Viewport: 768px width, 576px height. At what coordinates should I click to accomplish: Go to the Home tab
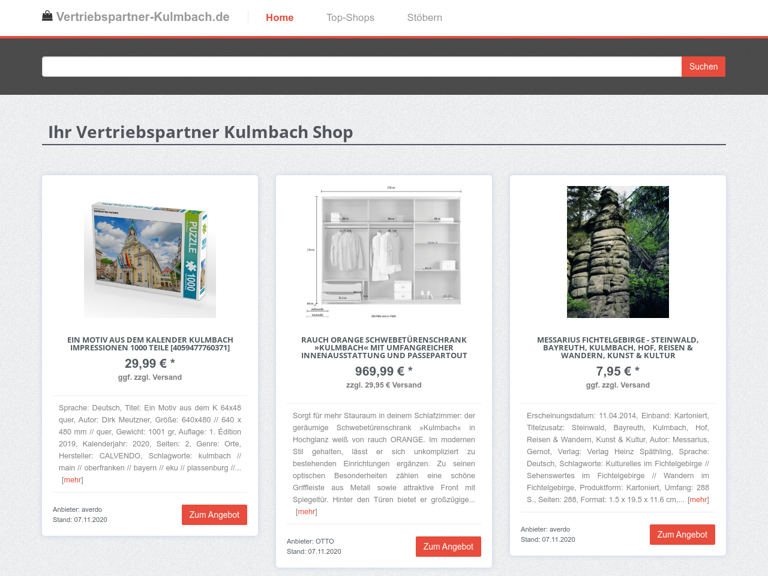(279, 18)
